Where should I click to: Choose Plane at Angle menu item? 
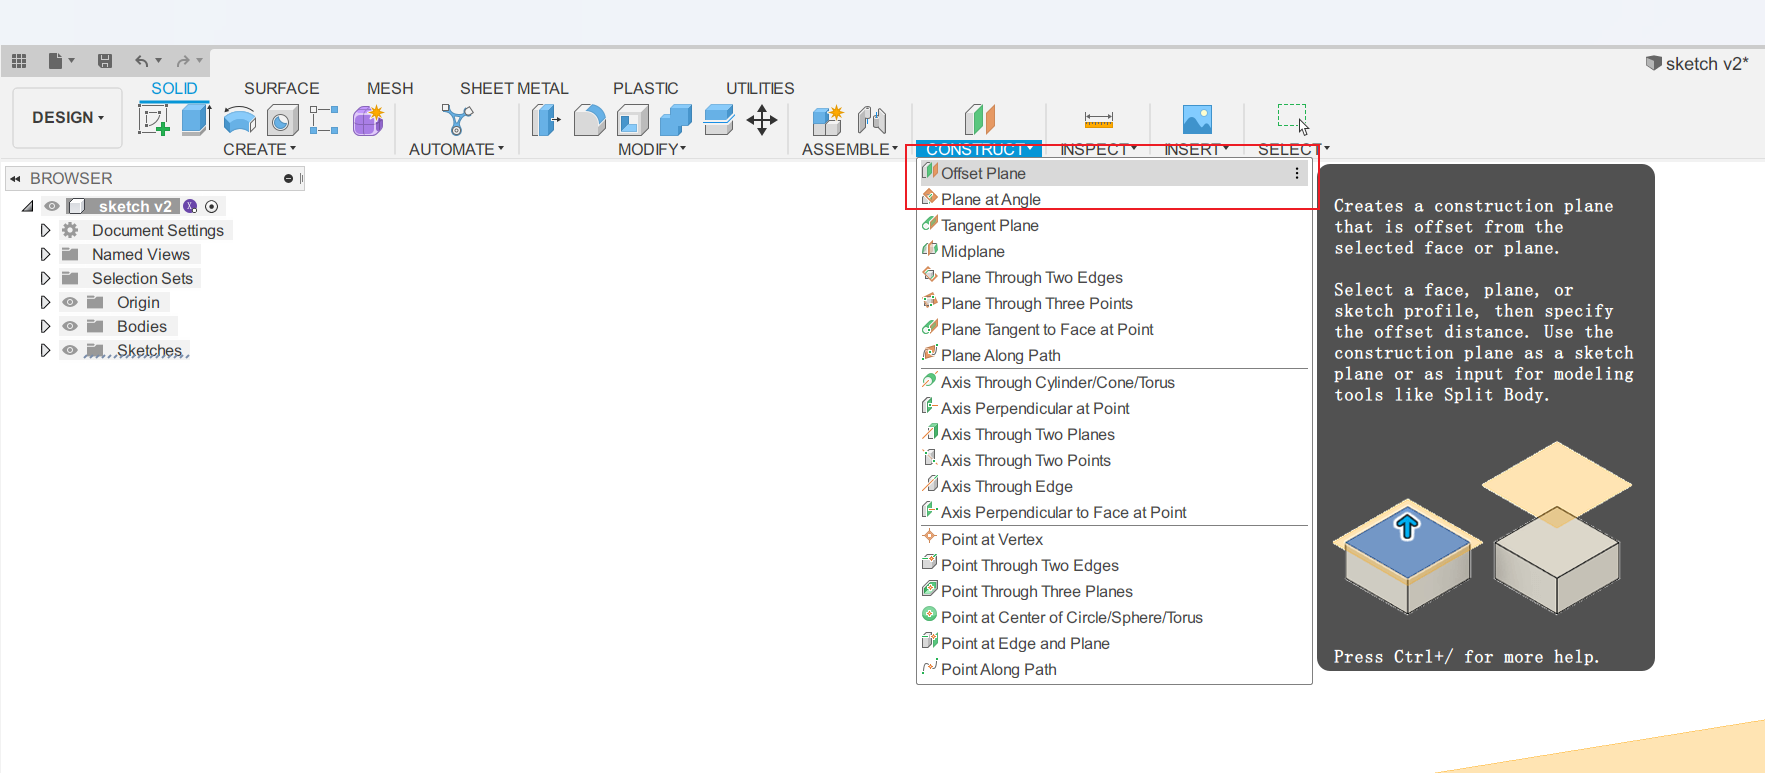point(1114,199)
